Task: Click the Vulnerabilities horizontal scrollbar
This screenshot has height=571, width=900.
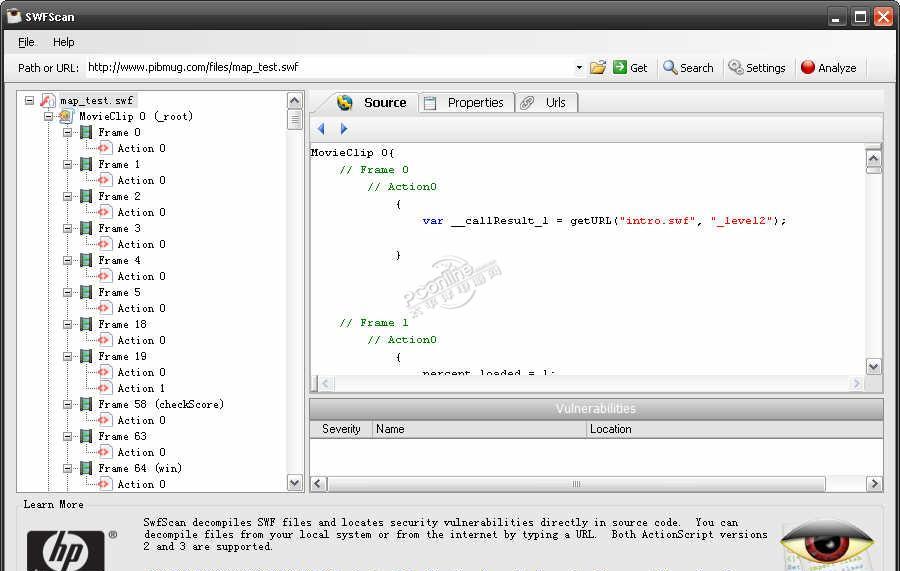Action: coord(576,484)
